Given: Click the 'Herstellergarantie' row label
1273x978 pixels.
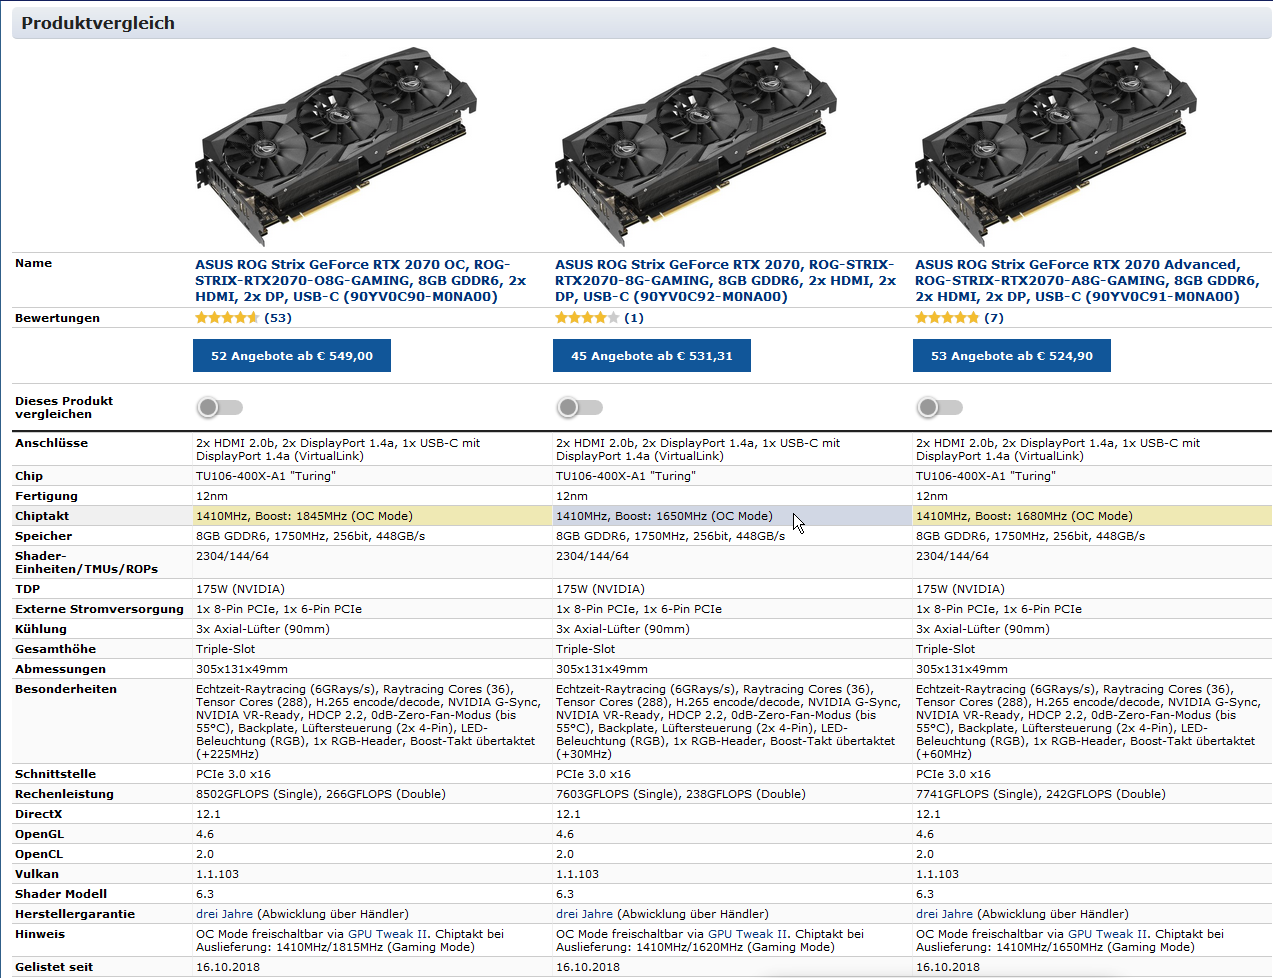Looking at the screenshot, I should pyautogui.click(x=75, y=914).
